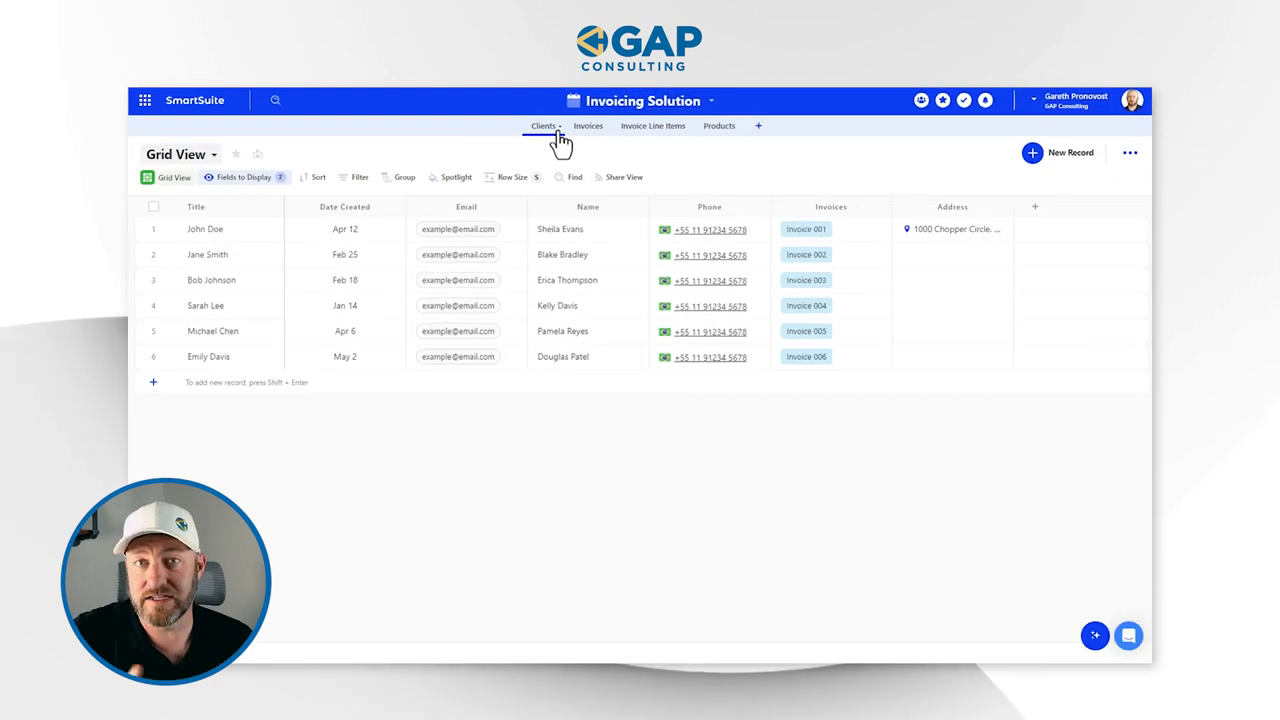
Task: Select the 1000 Chopper Circle address cell
Action: coord(953,229)
